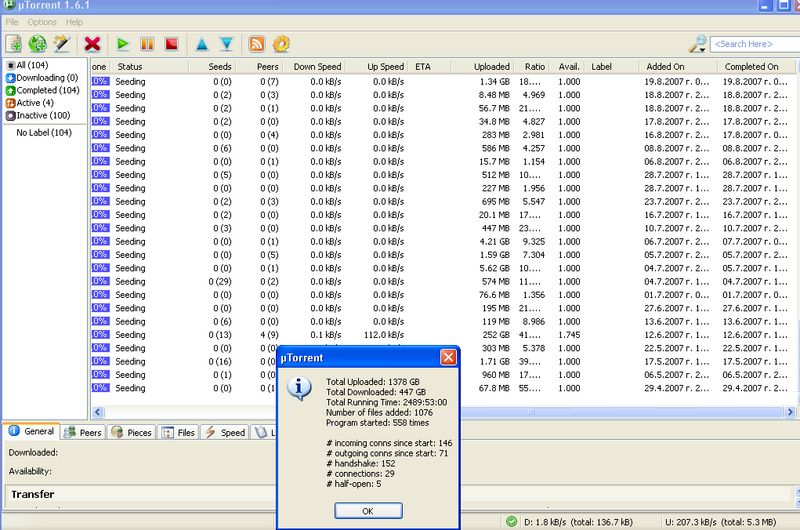The height and width of the screenshot is (530, 800).
Task: Sort by the Ratio column header
Action: coord(533,67)
